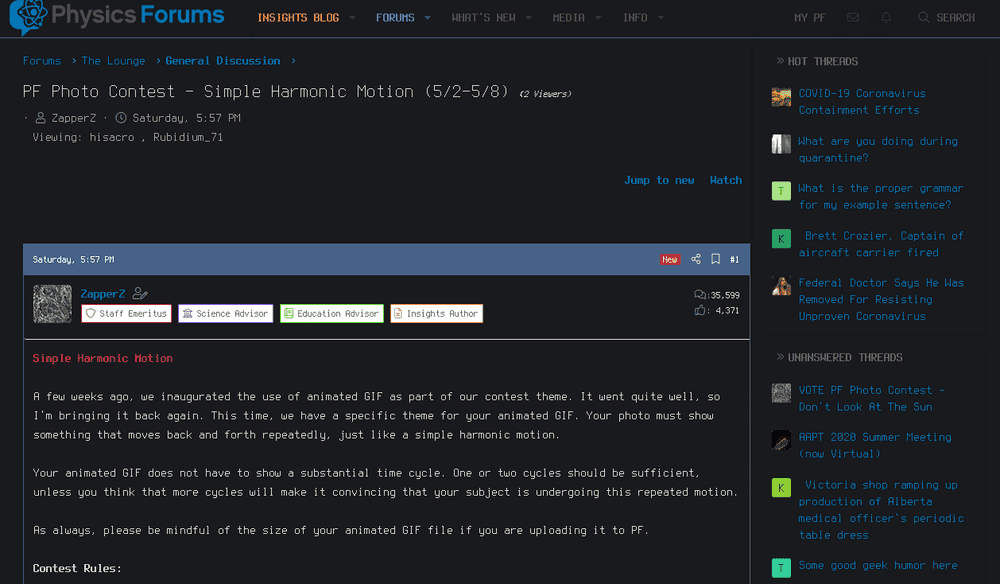Click viewer Rubidium_71
Image resolution: width=1000 pixels, height=584 pixels.
(188, 137)
